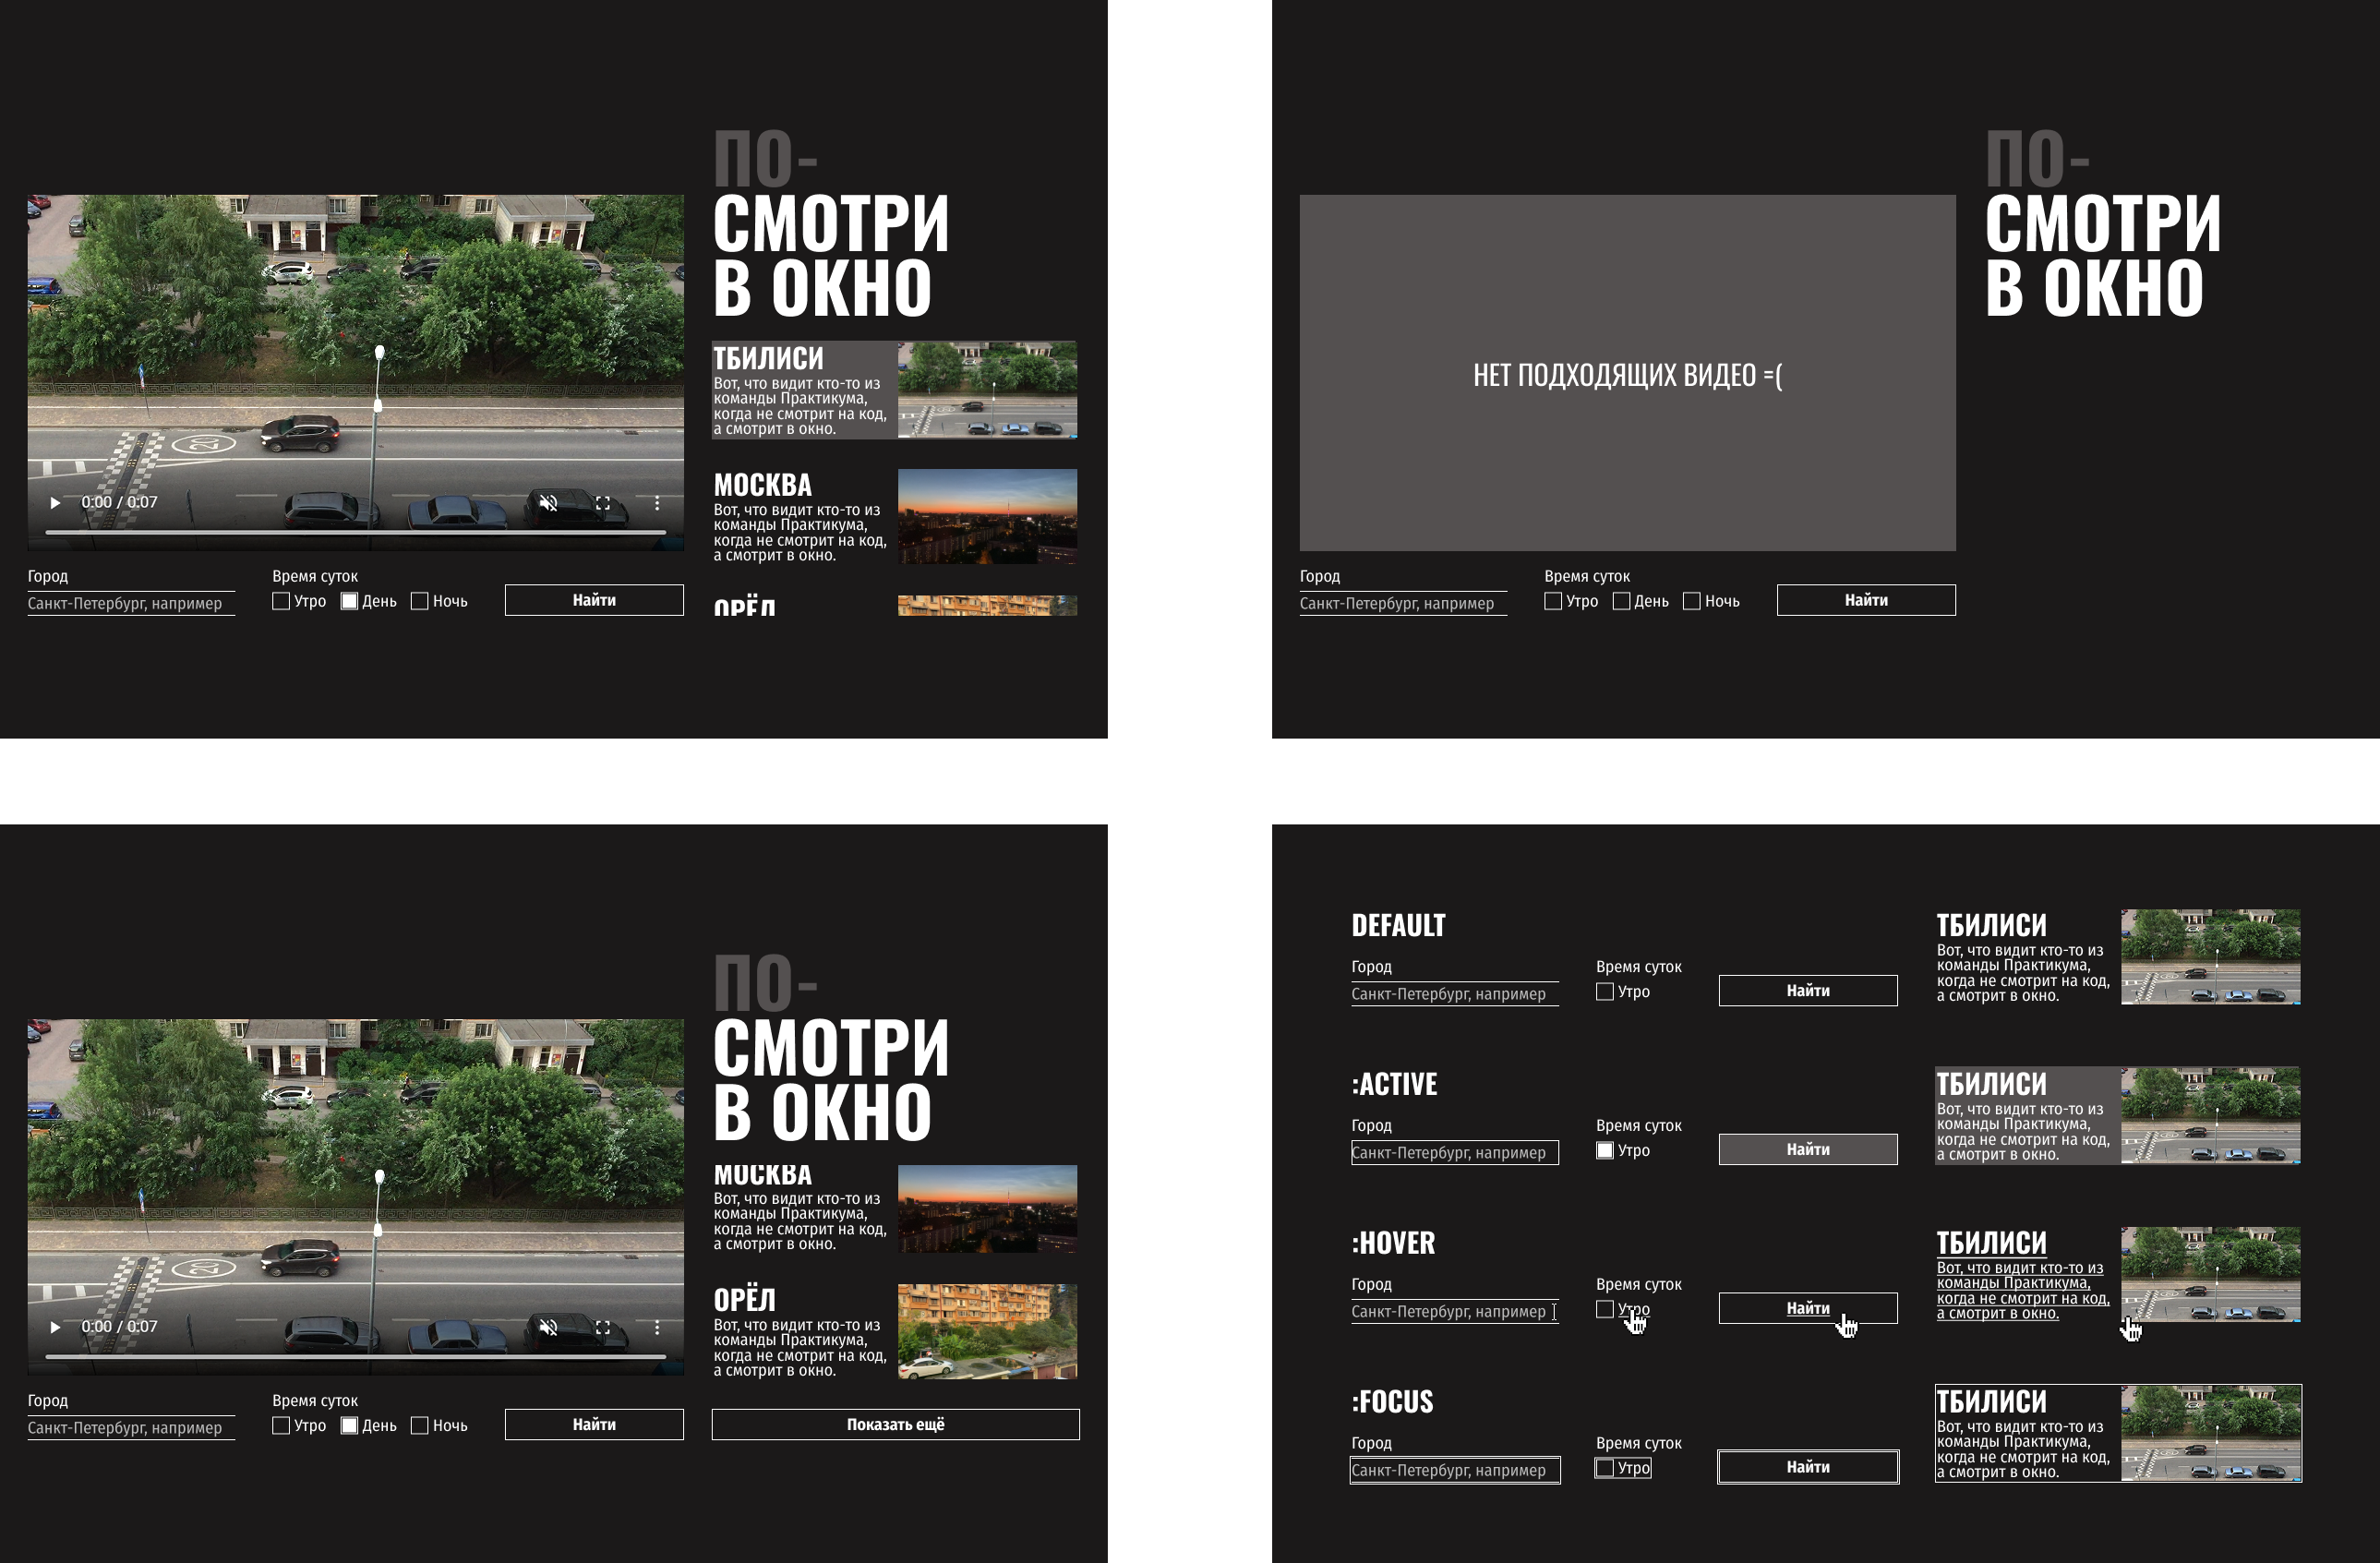Open fullscreen in the player beside highlighted Тбилиси card
2380x1563 pixels.
click(x=603, y=503)
